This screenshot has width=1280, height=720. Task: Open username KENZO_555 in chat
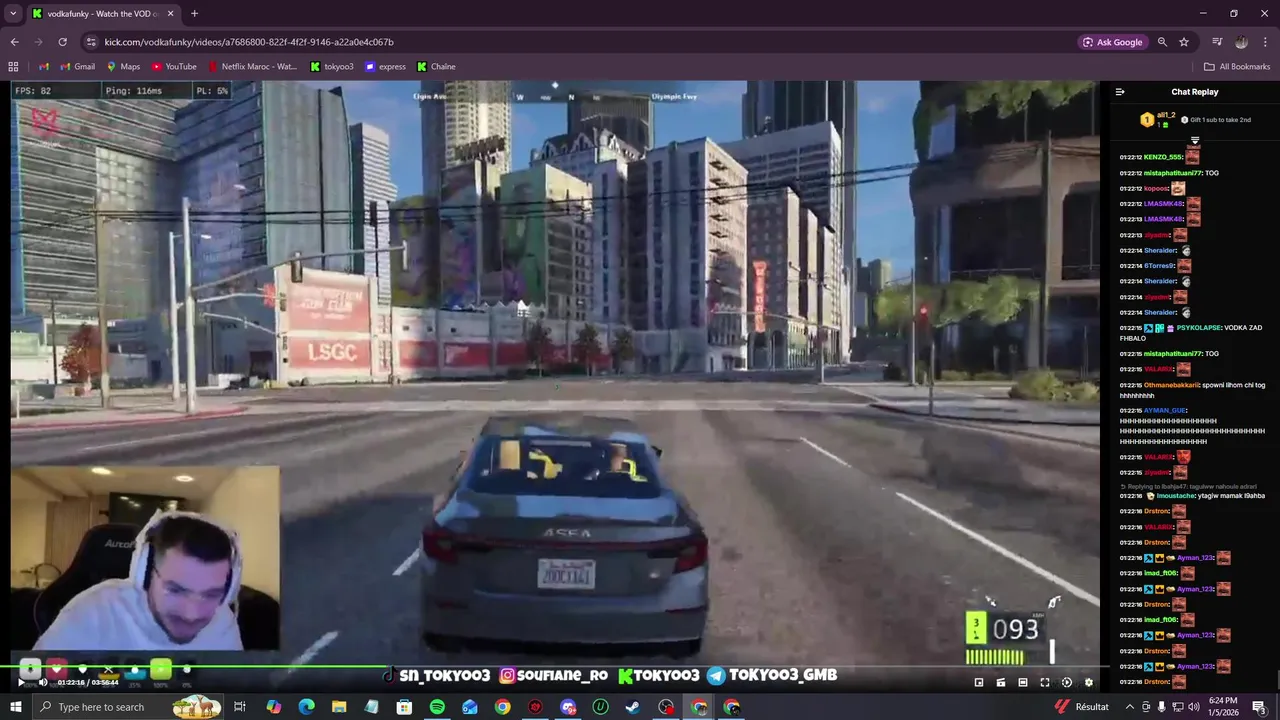coord(1163,157)
